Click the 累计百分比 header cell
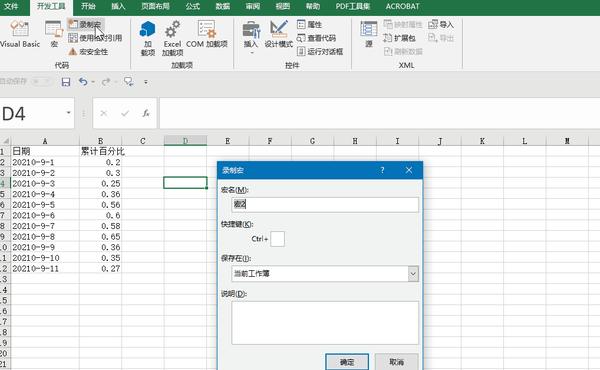 click(x=100, y=151)
